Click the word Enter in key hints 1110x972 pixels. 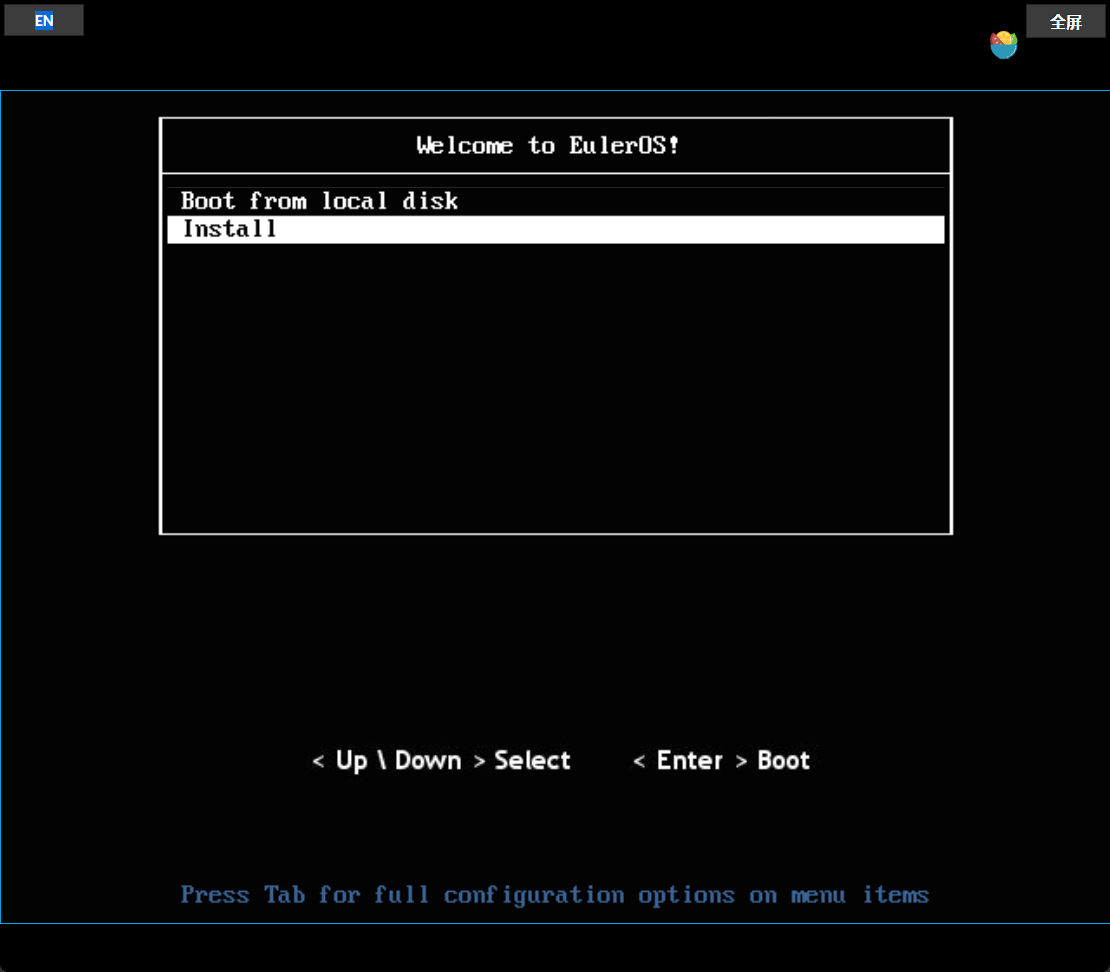point(689,761)
